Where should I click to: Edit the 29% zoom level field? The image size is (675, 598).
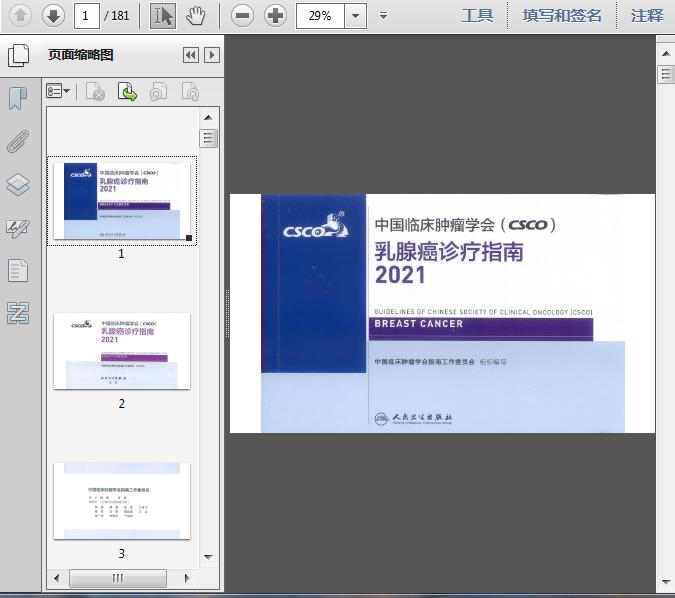click(x=320, y=16)
